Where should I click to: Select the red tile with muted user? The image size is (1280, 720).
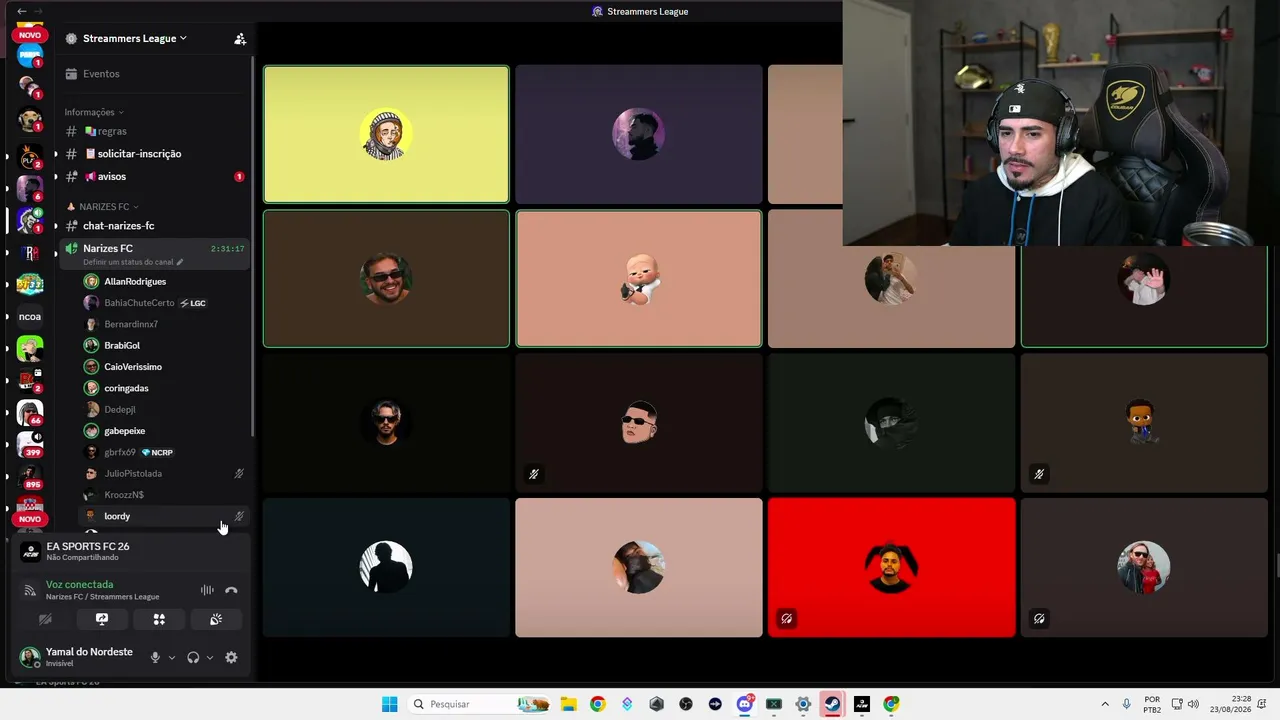891,567
